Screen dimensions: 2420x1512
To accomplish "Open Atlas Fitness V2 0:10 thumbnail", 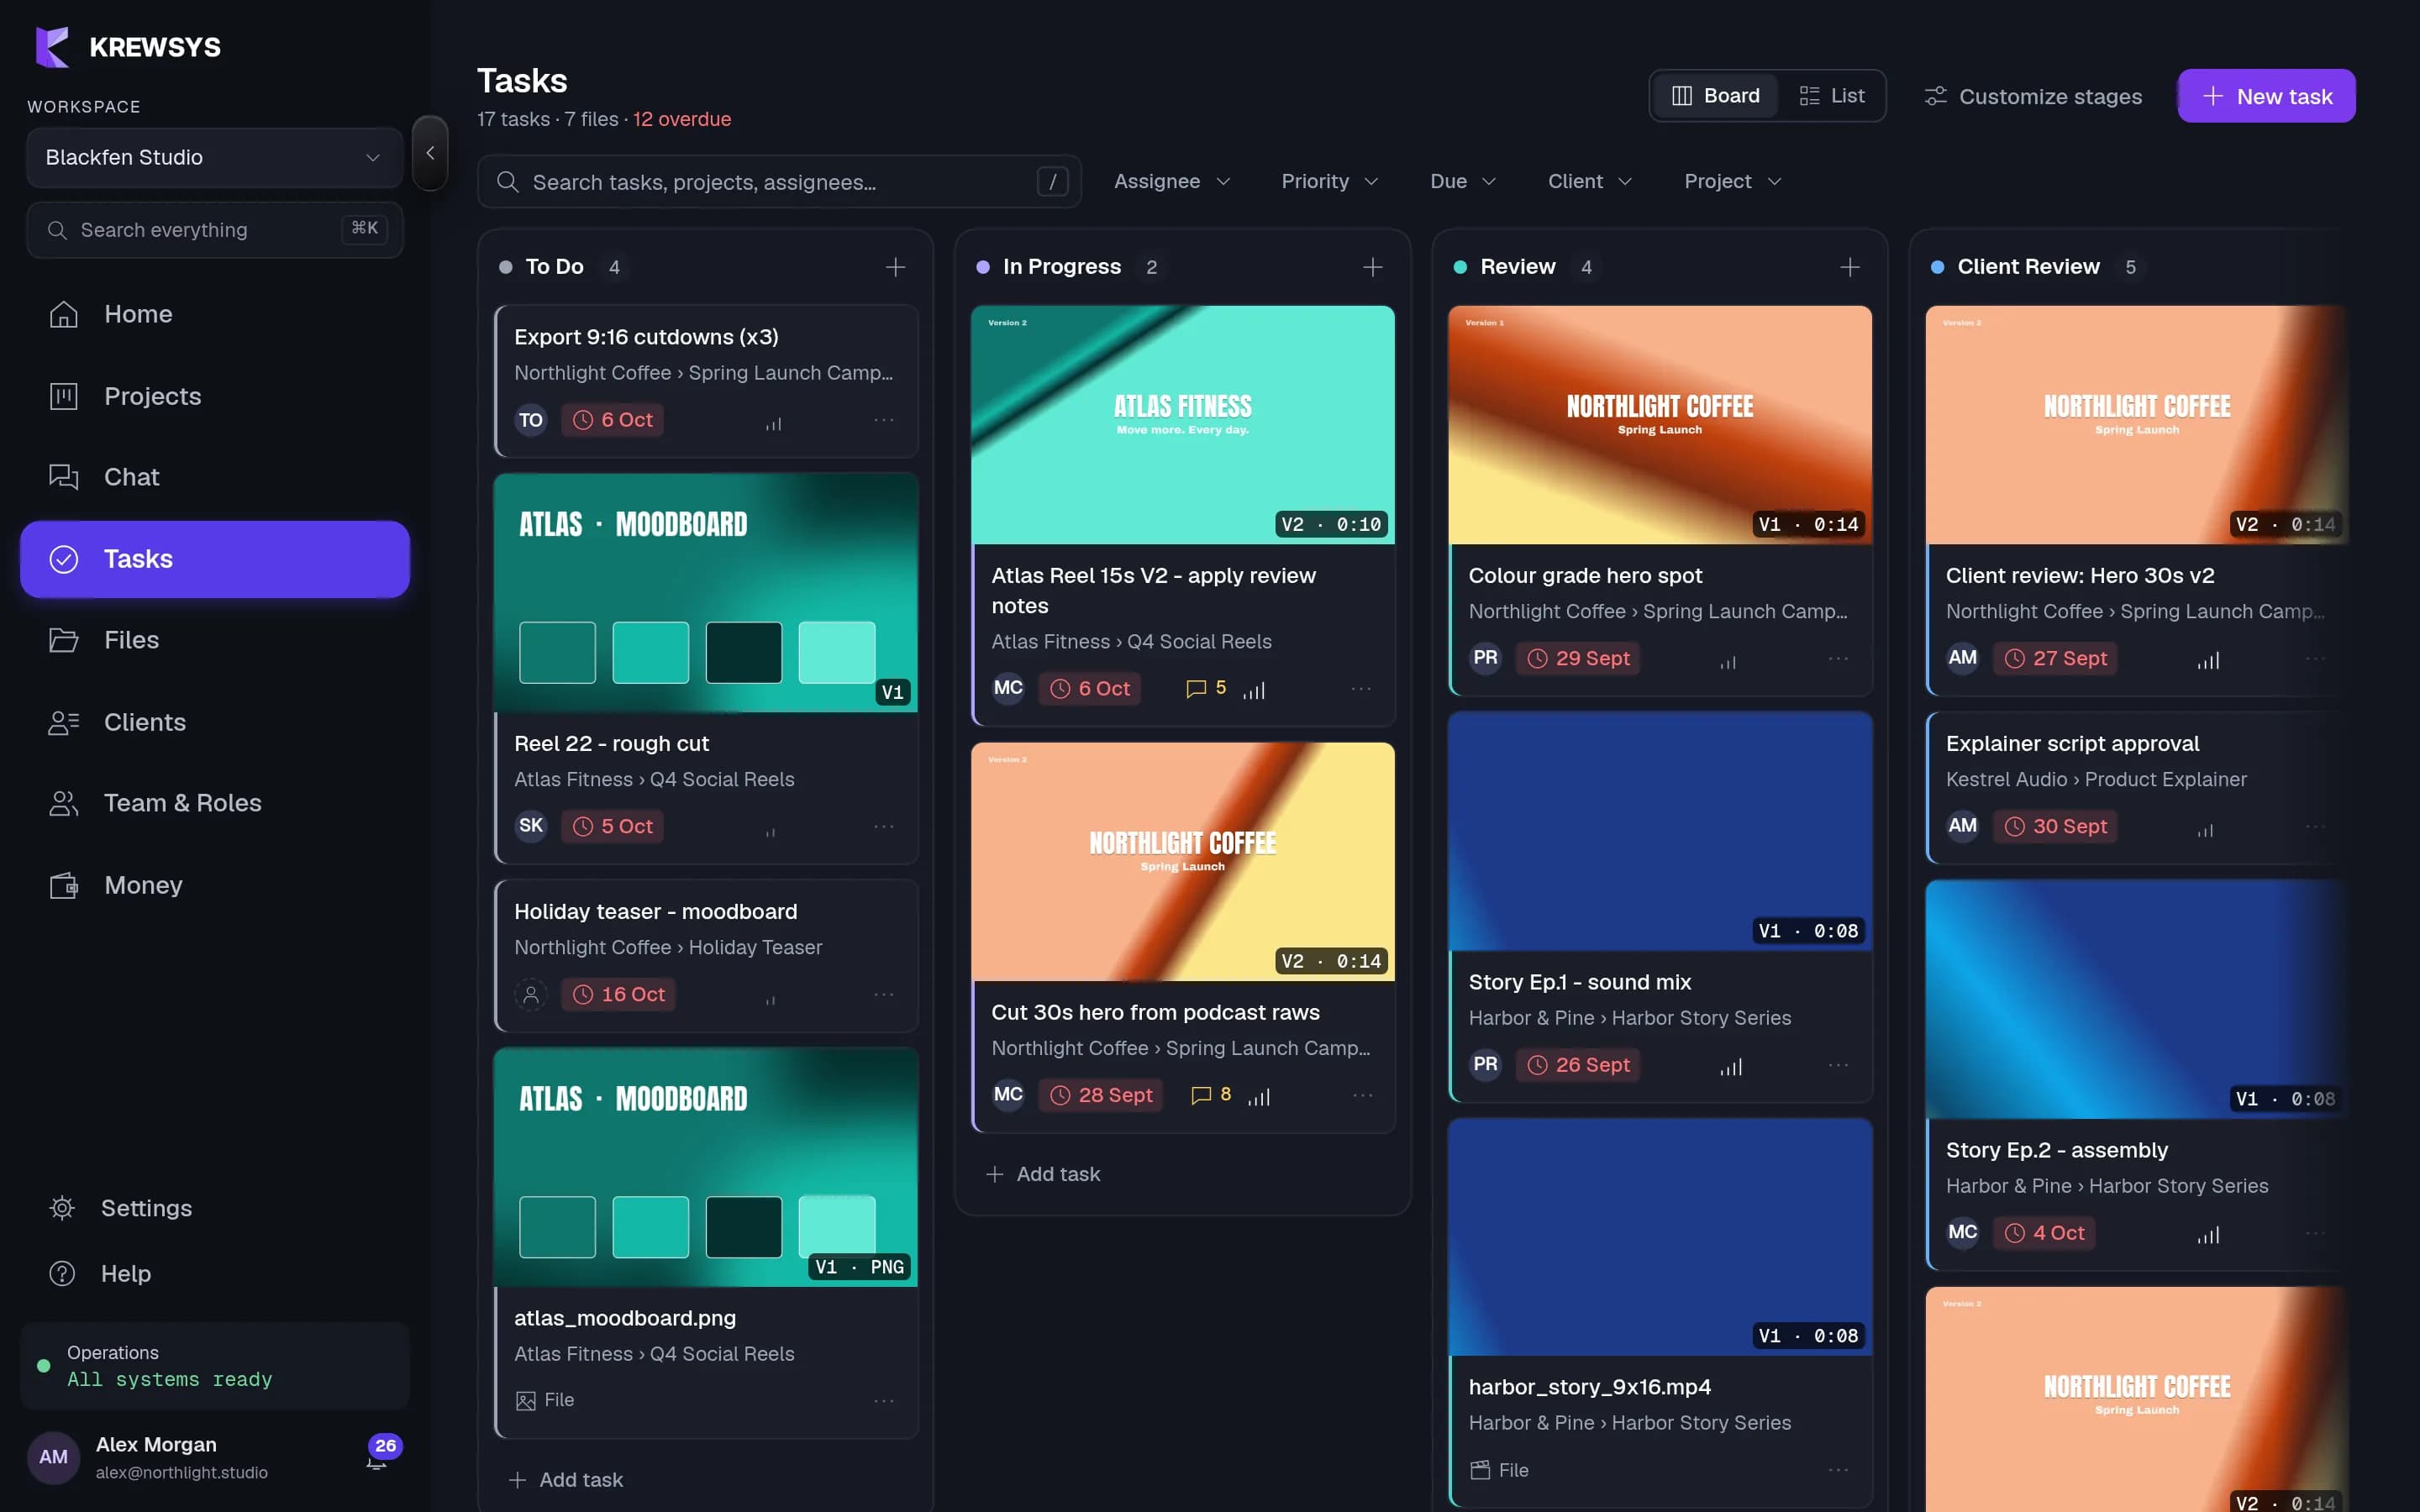I will pos(1182,425).
